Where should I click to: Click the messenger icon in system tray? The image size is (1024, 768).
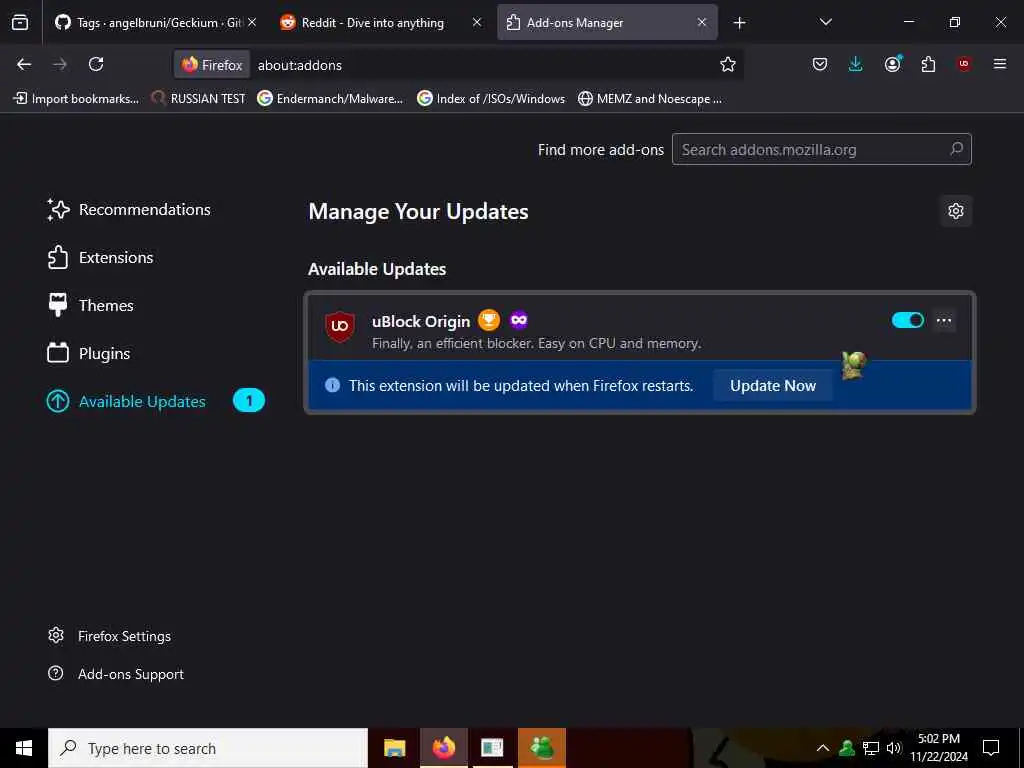847,748
